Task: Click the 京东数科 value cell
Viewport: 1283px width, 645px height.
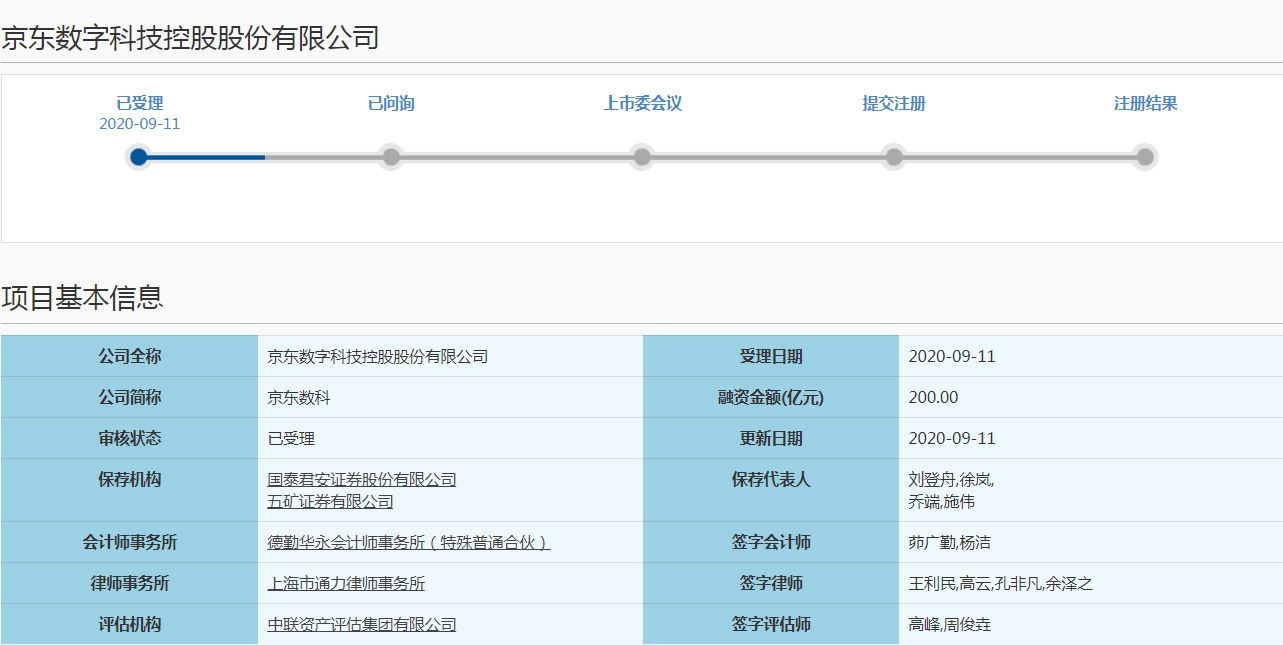Action: 450,397
